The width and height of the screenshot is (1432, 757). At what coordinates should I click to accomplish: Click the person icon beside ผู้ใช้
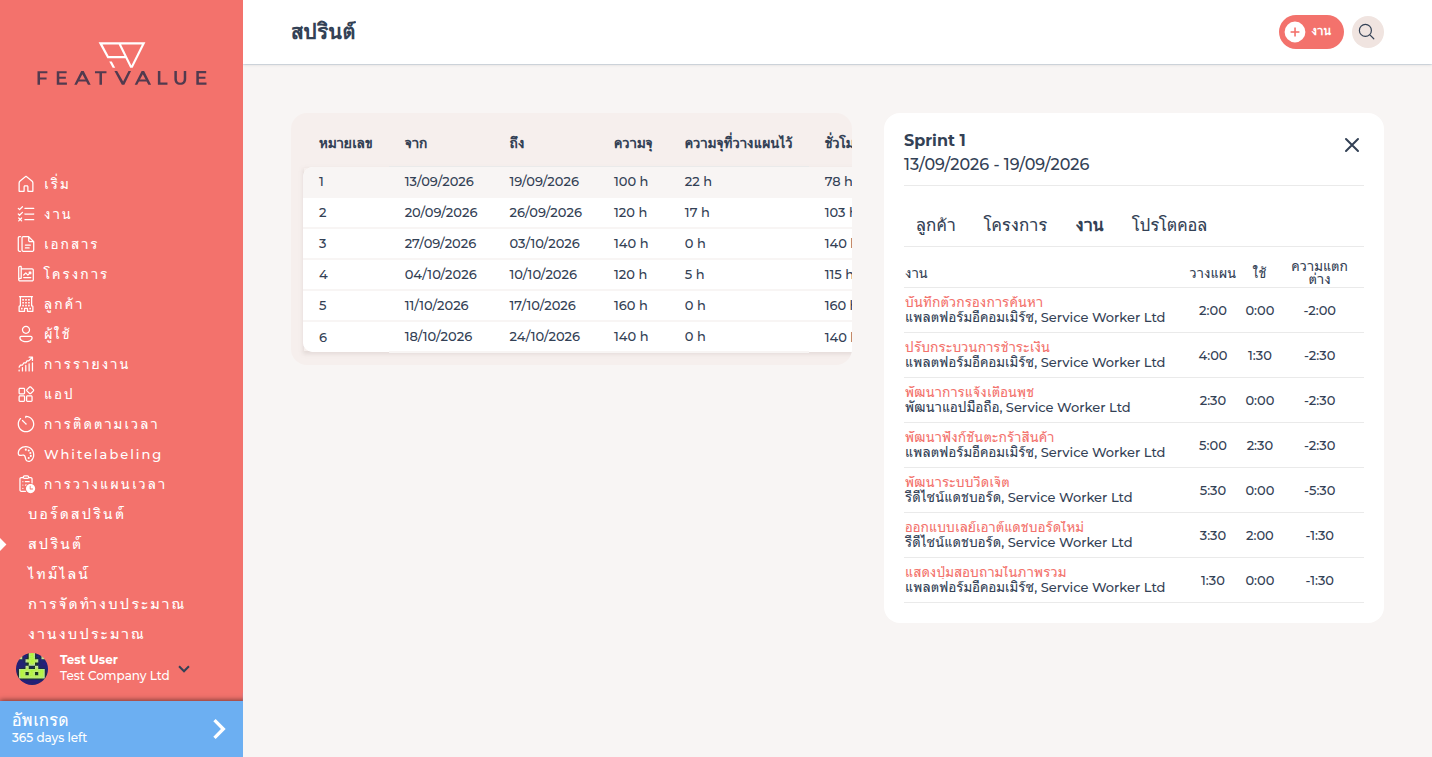(26, 334)
